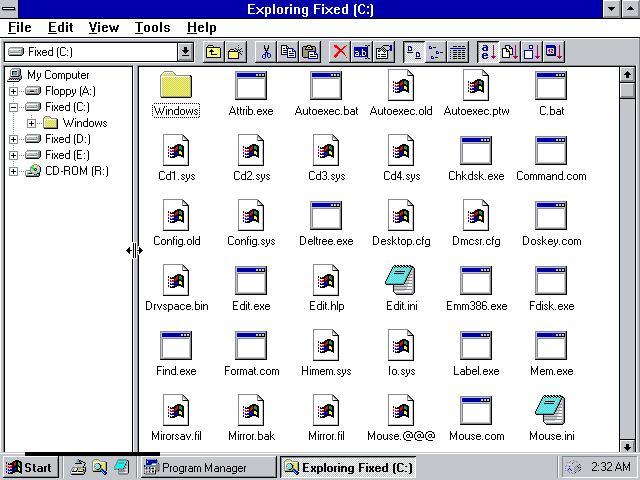Switch to details view
640x480 pixels.
pyautogui.click(x=458, y=52)
